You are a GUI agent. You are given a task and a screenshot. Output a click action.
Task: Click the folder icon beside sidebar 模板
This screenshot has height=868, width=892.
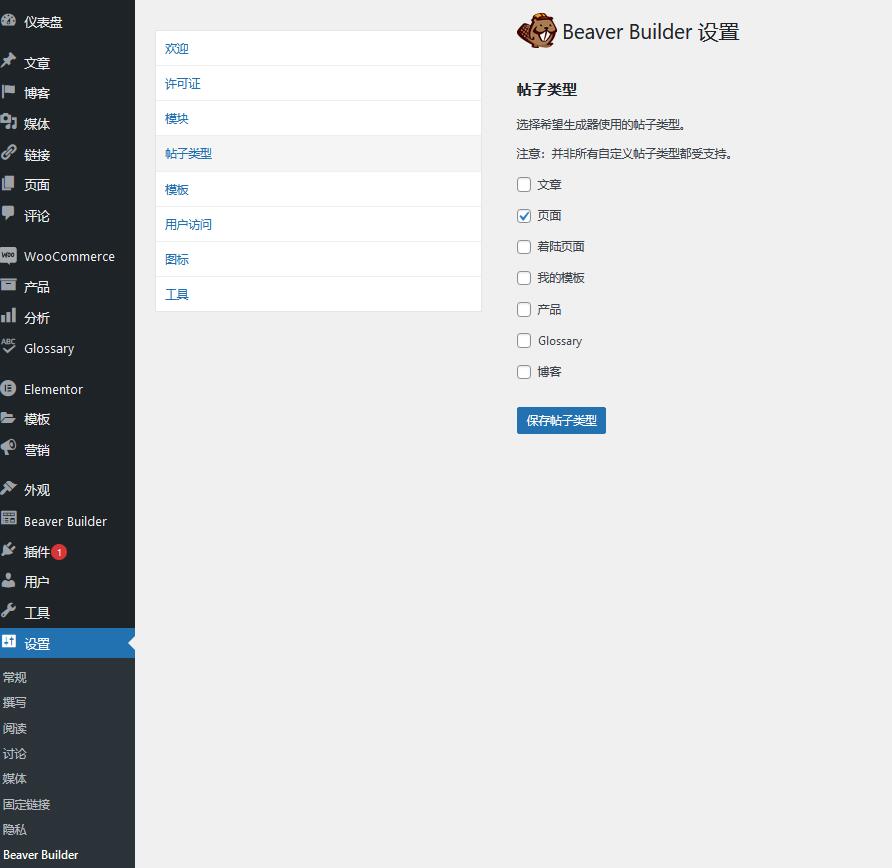pos(8,418)
